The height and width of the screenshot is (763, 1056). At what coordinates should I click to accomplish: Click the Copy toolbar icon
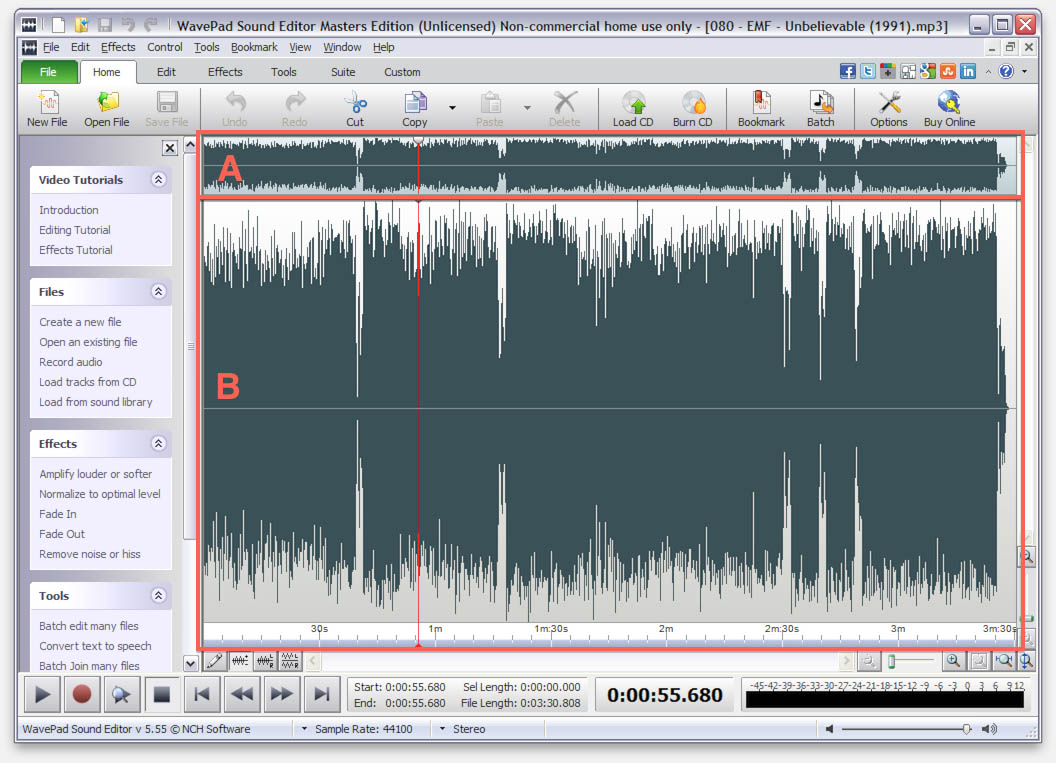coord(415,108)
